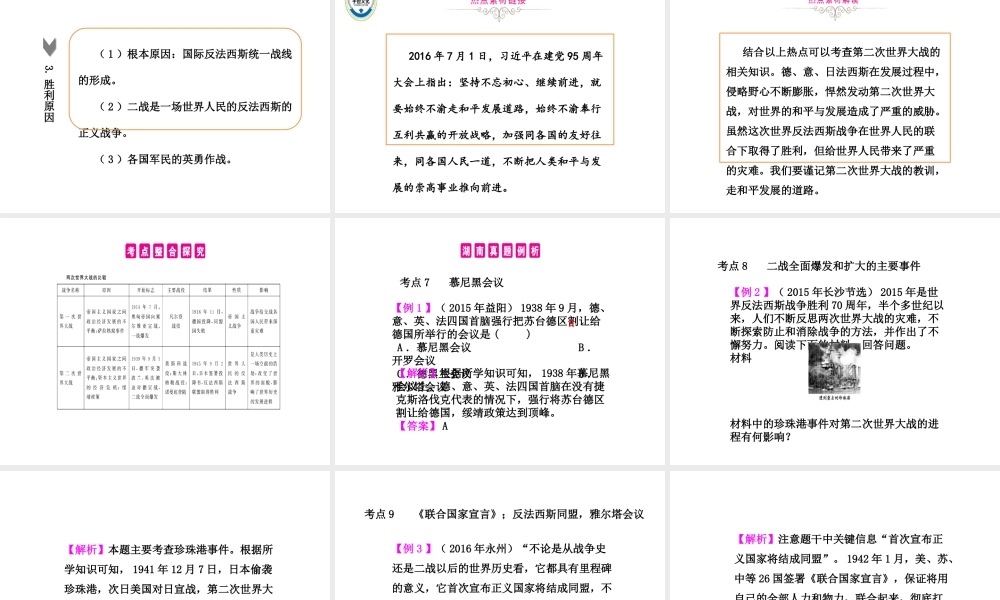The image size is (1000, 600).
Task: Click the downward chevron icon above 胜利原因
Action: (x=50, y=47)
